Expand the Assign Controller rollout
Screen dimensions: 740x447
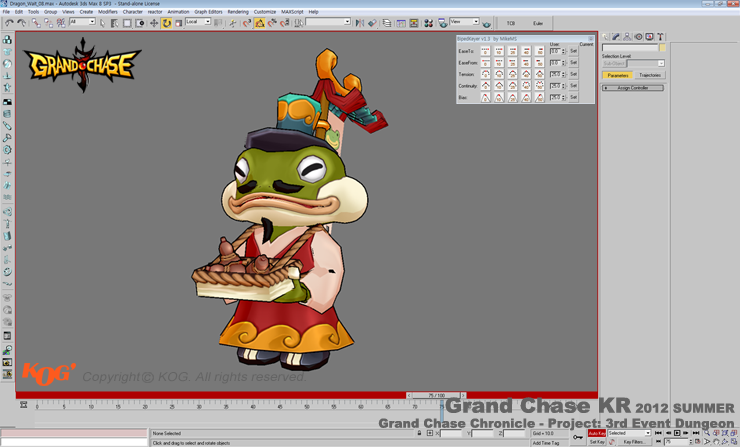(x=633, y=88)
